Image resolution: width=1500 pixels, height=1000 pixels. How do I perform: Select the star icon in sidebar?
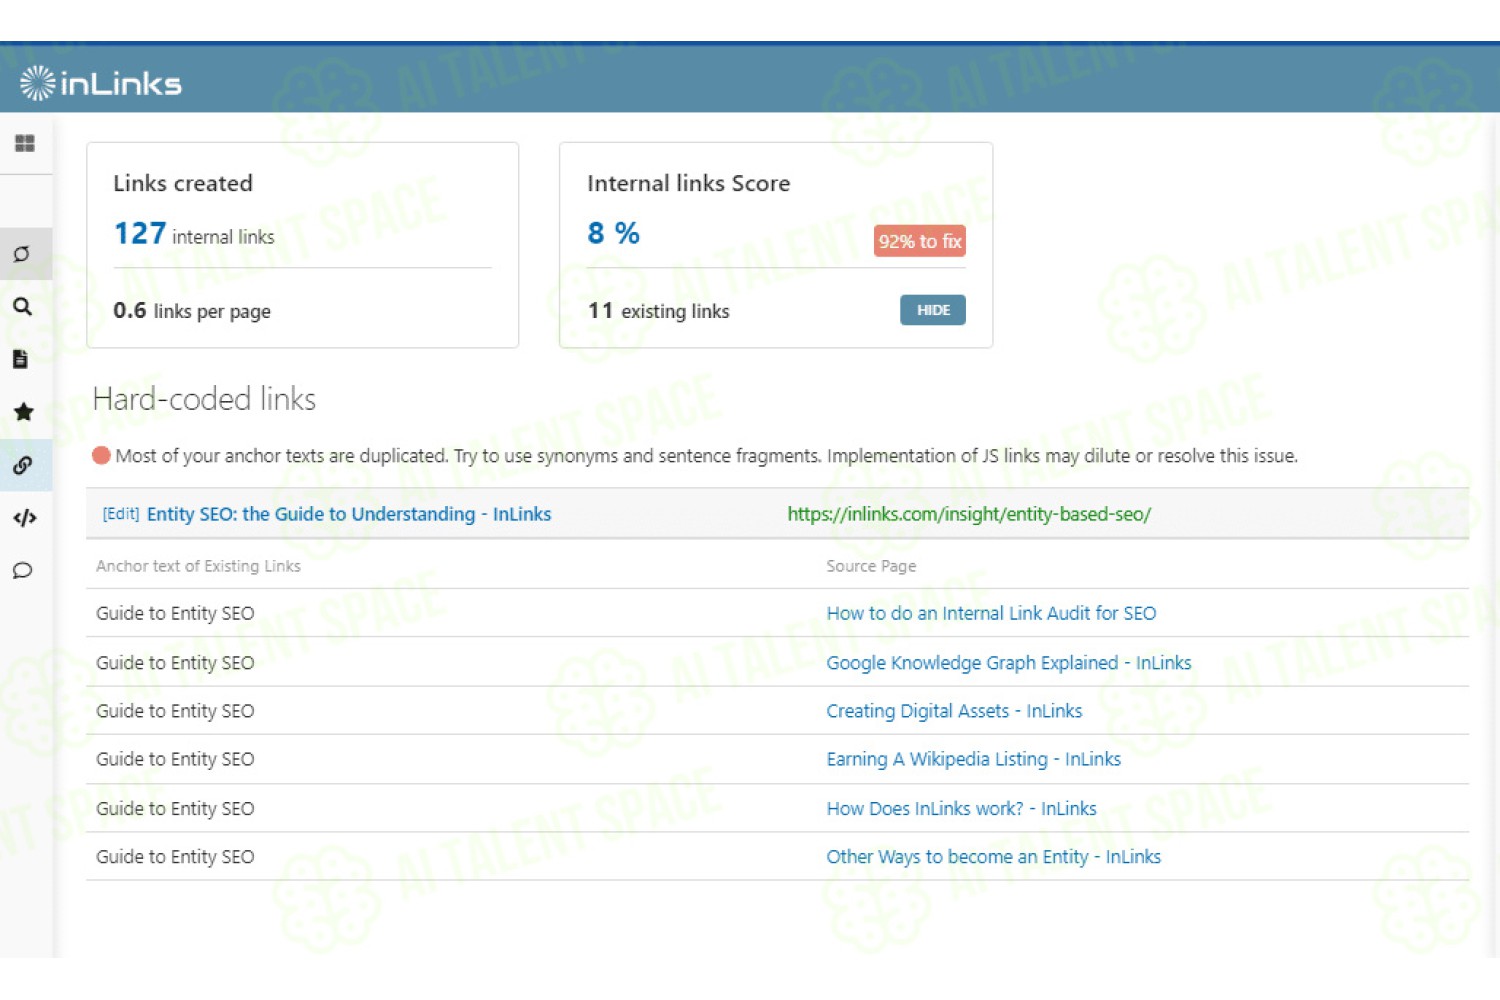point(24,412)
